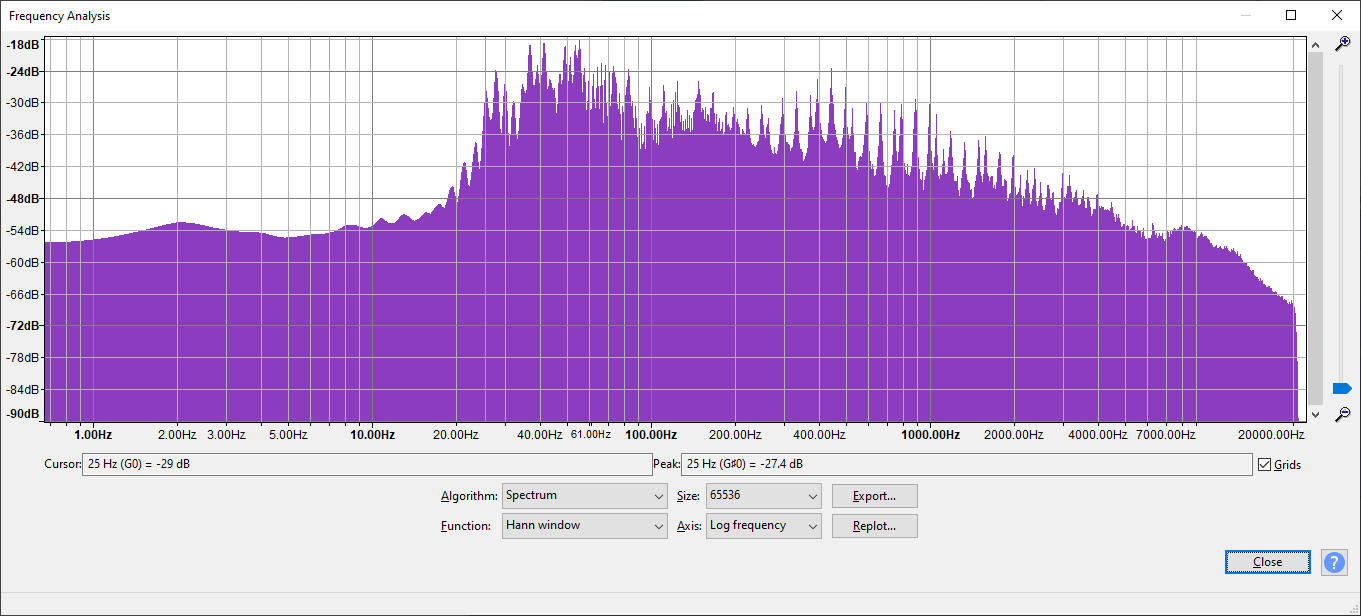Click the Replot... button
Viewport: 1361px width, 616px height.
(x=874, y=526)
